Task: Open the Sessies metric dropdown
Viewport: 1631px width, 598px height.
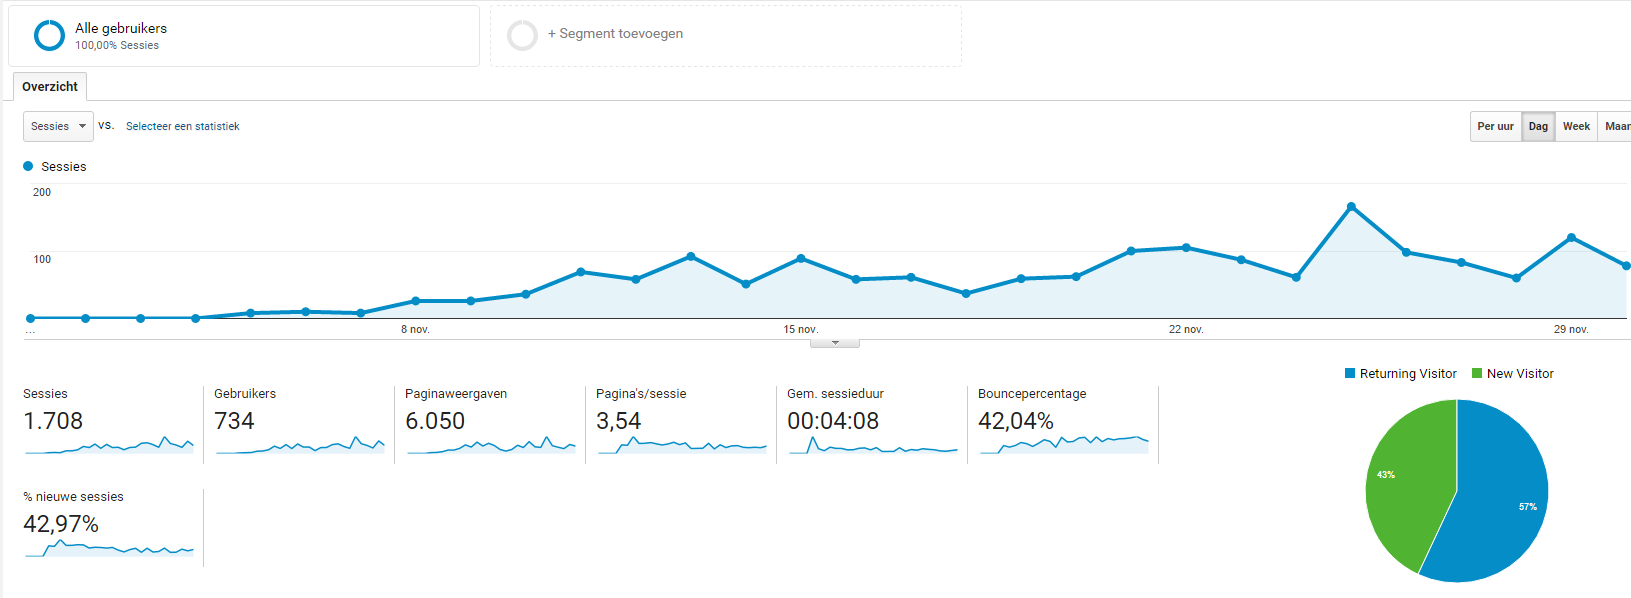Action: pyautogui.click(x=58, y=126)
